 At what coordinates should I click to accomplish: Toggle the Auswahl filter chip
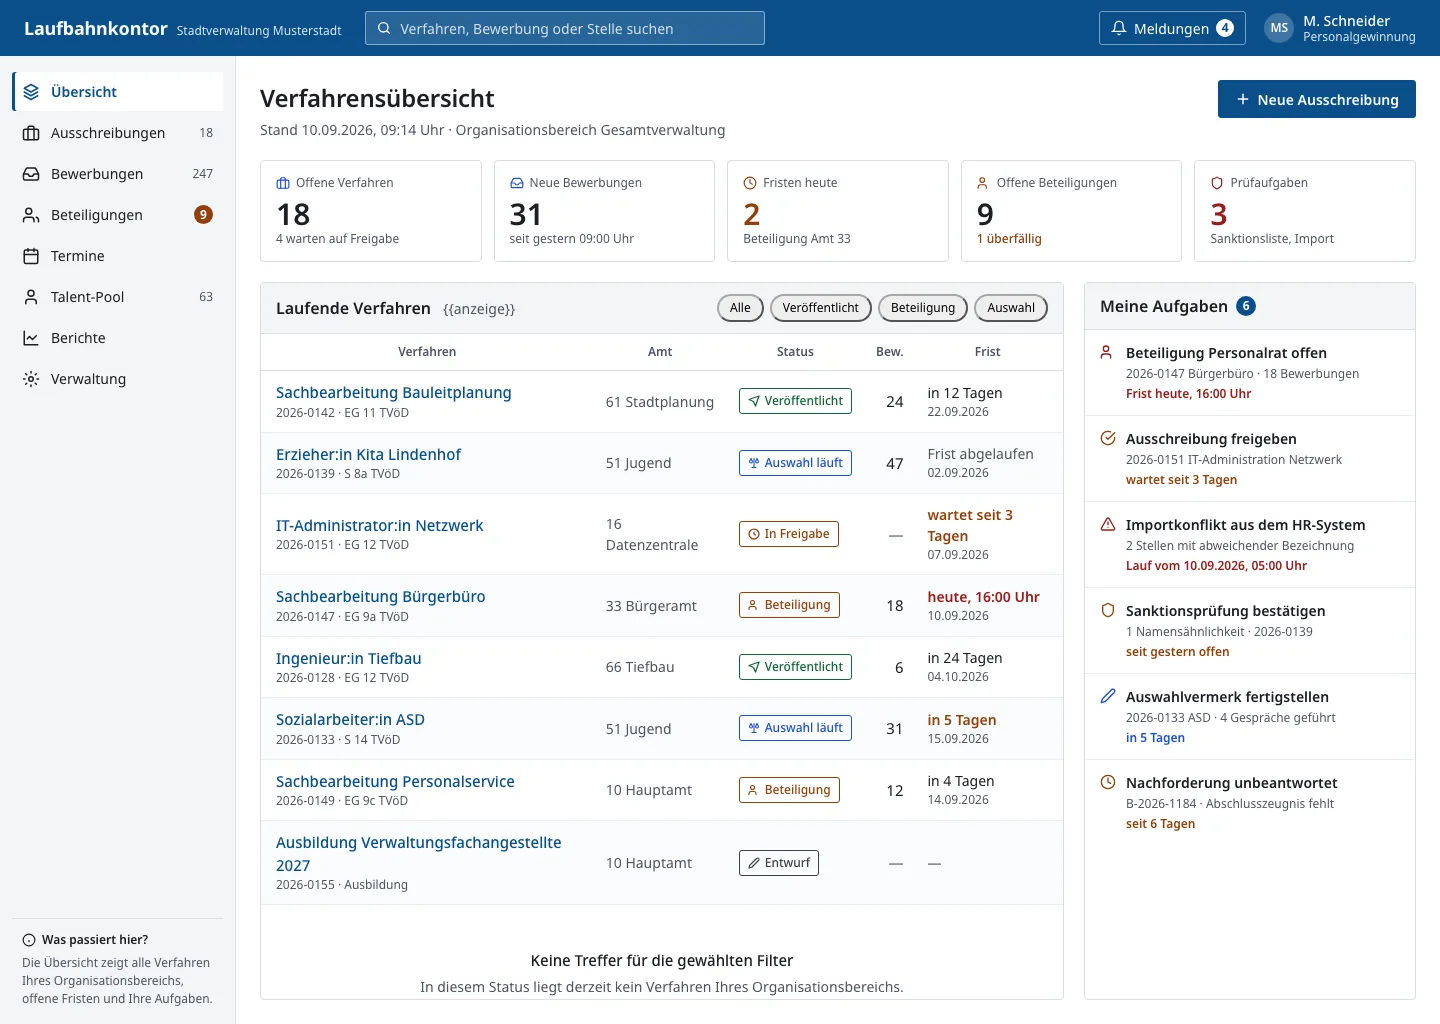pos(1011,308)
